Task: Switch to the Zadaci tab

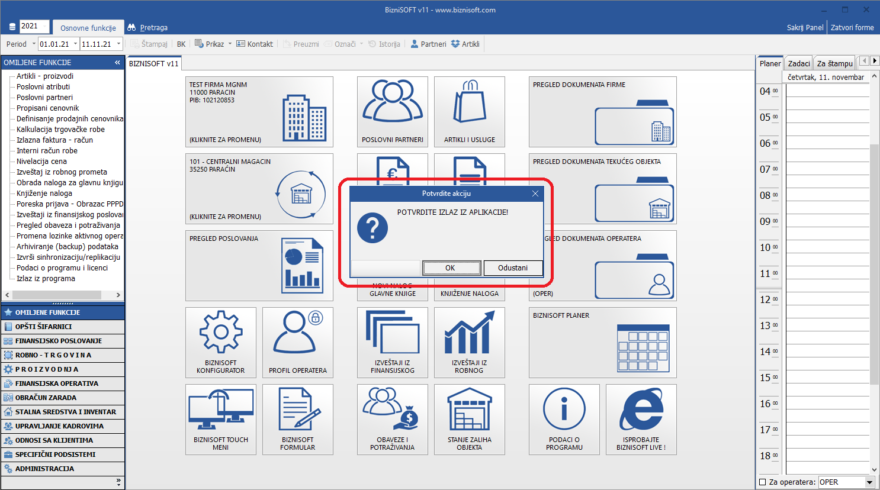Action: [x=798, y=63]
